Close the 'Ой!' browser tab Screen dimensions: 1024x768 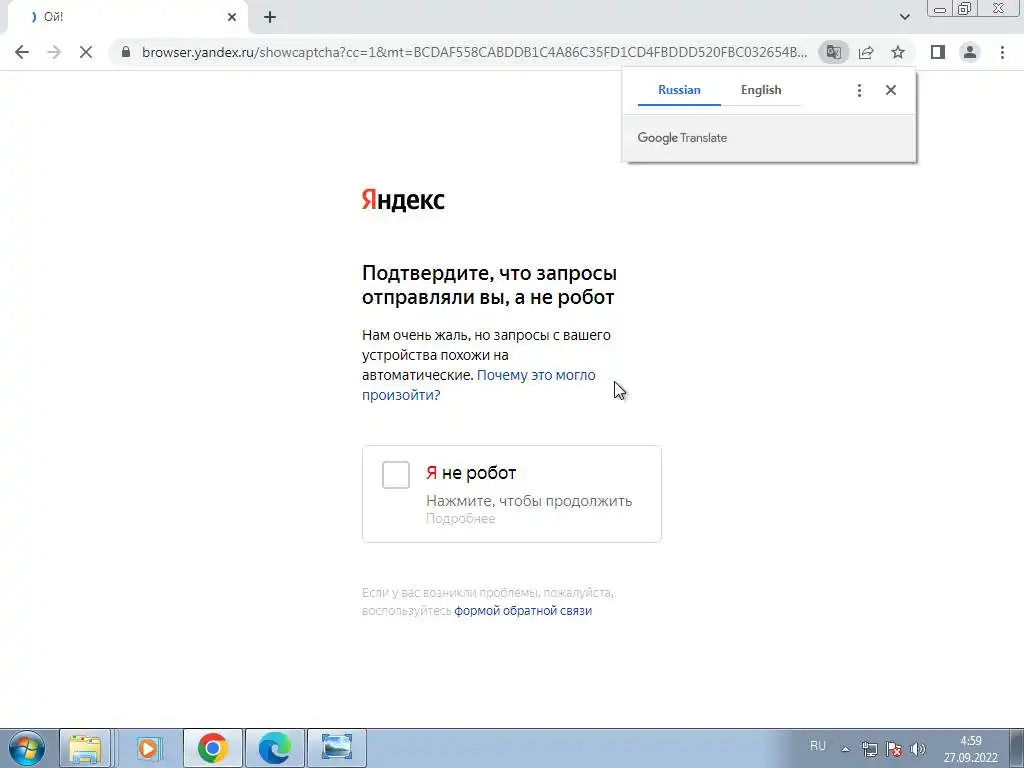[232, 18]
